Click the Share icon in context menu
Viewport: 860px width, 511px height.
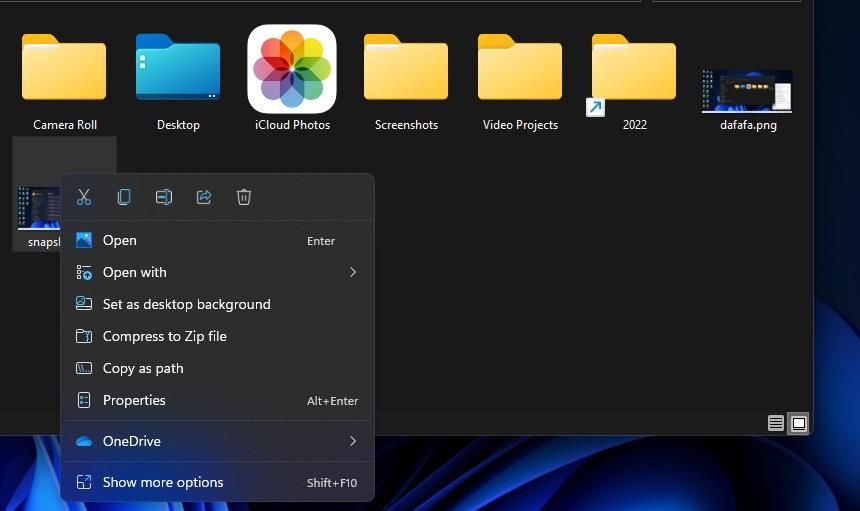204,197
